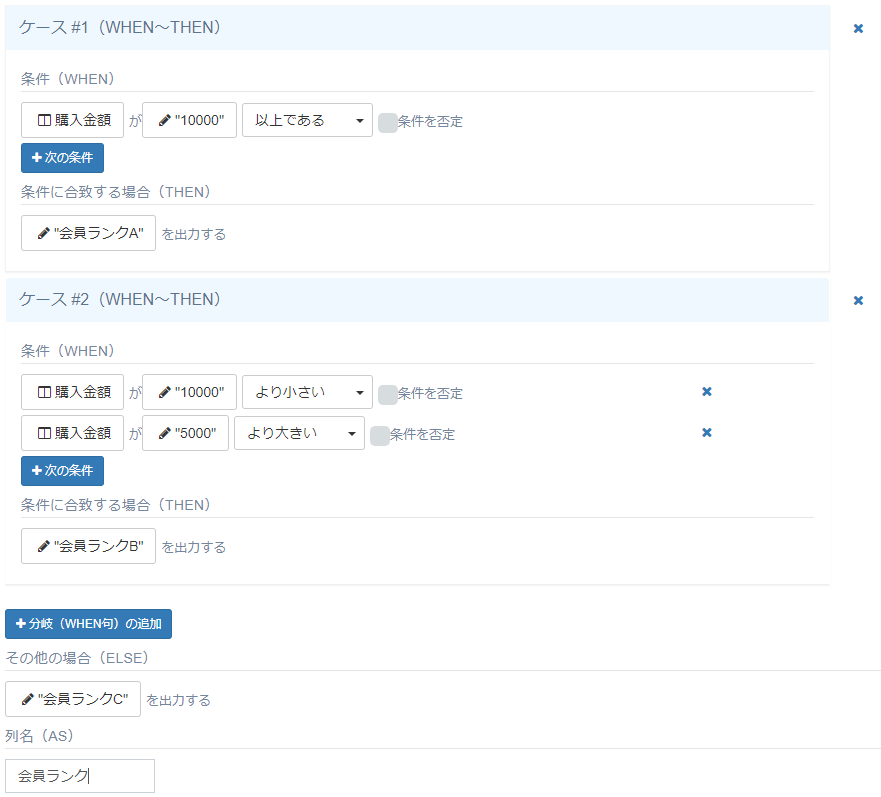Remove Case #1 with its X icon
Screen dimensions: 881x797
point(858,29)
